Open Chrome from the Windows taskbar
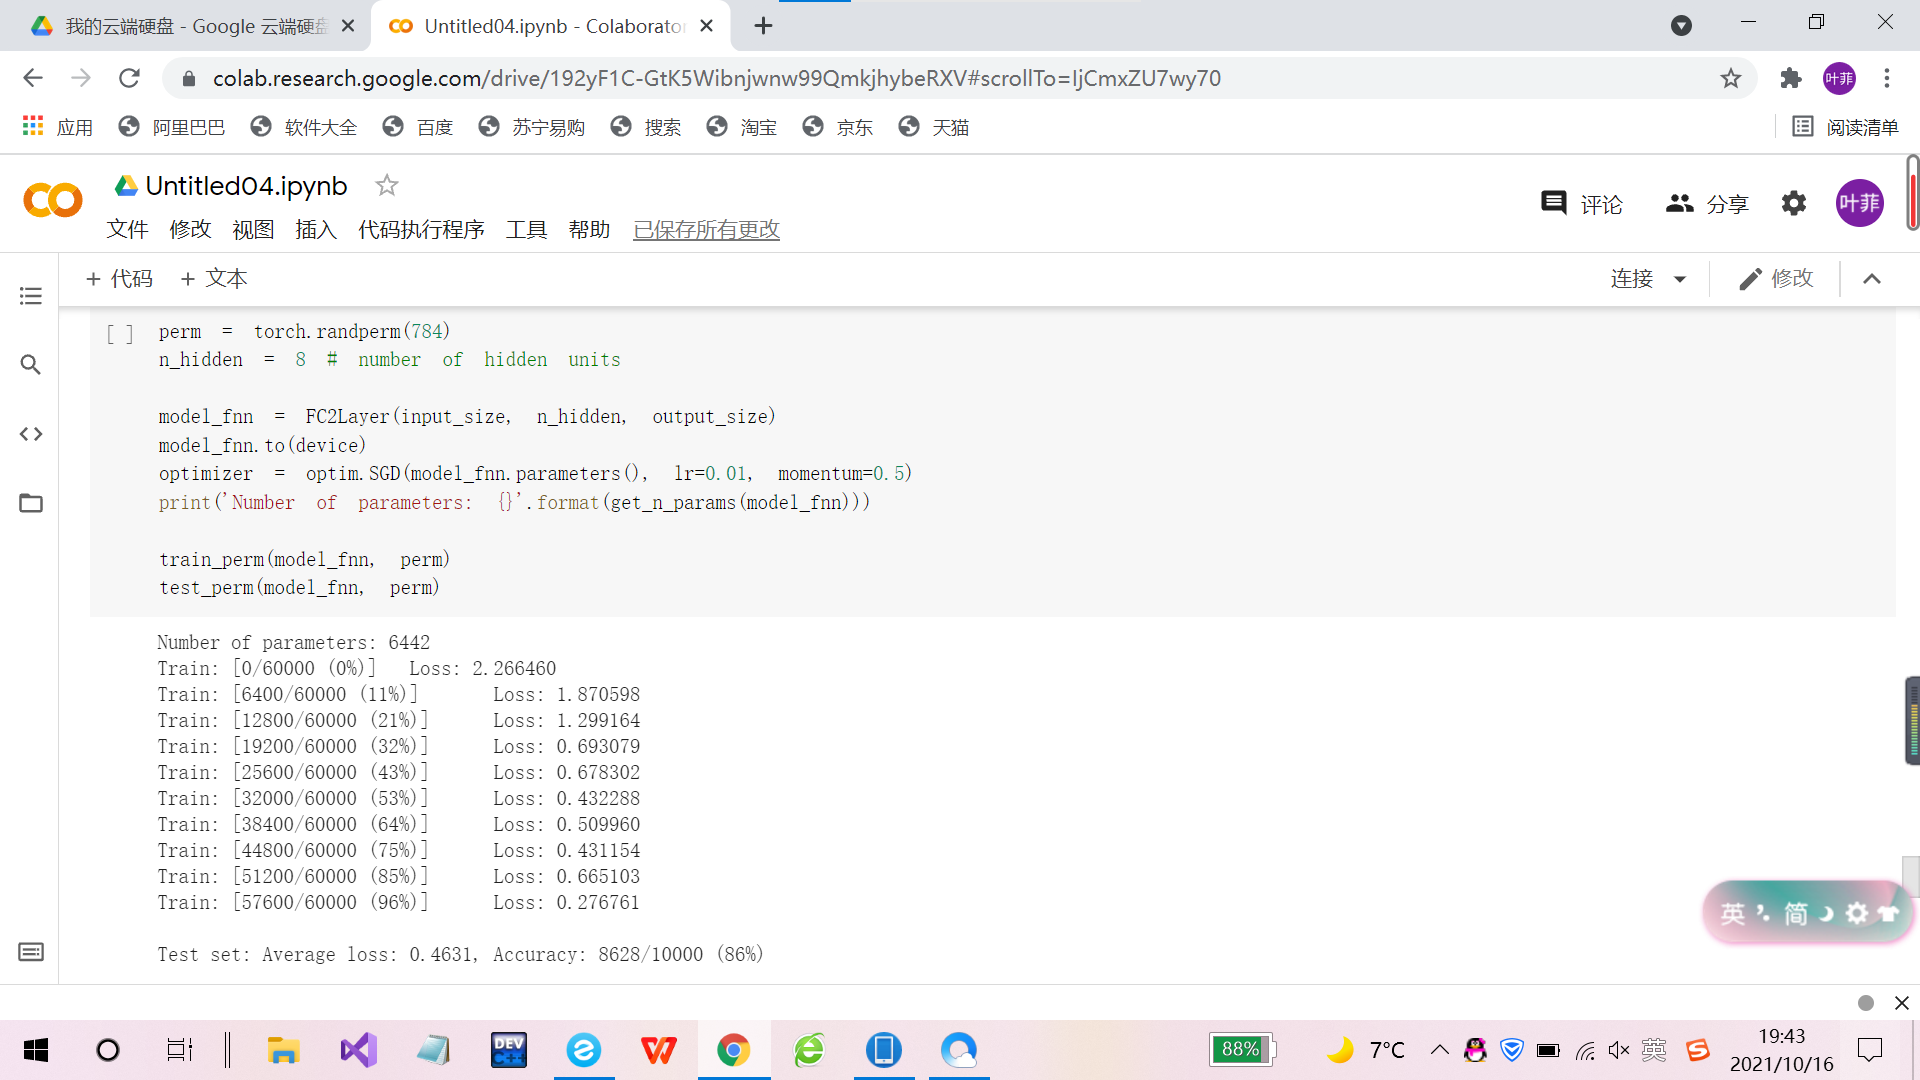Screen dimensions: 1920x1080 tap(733, 1050)
